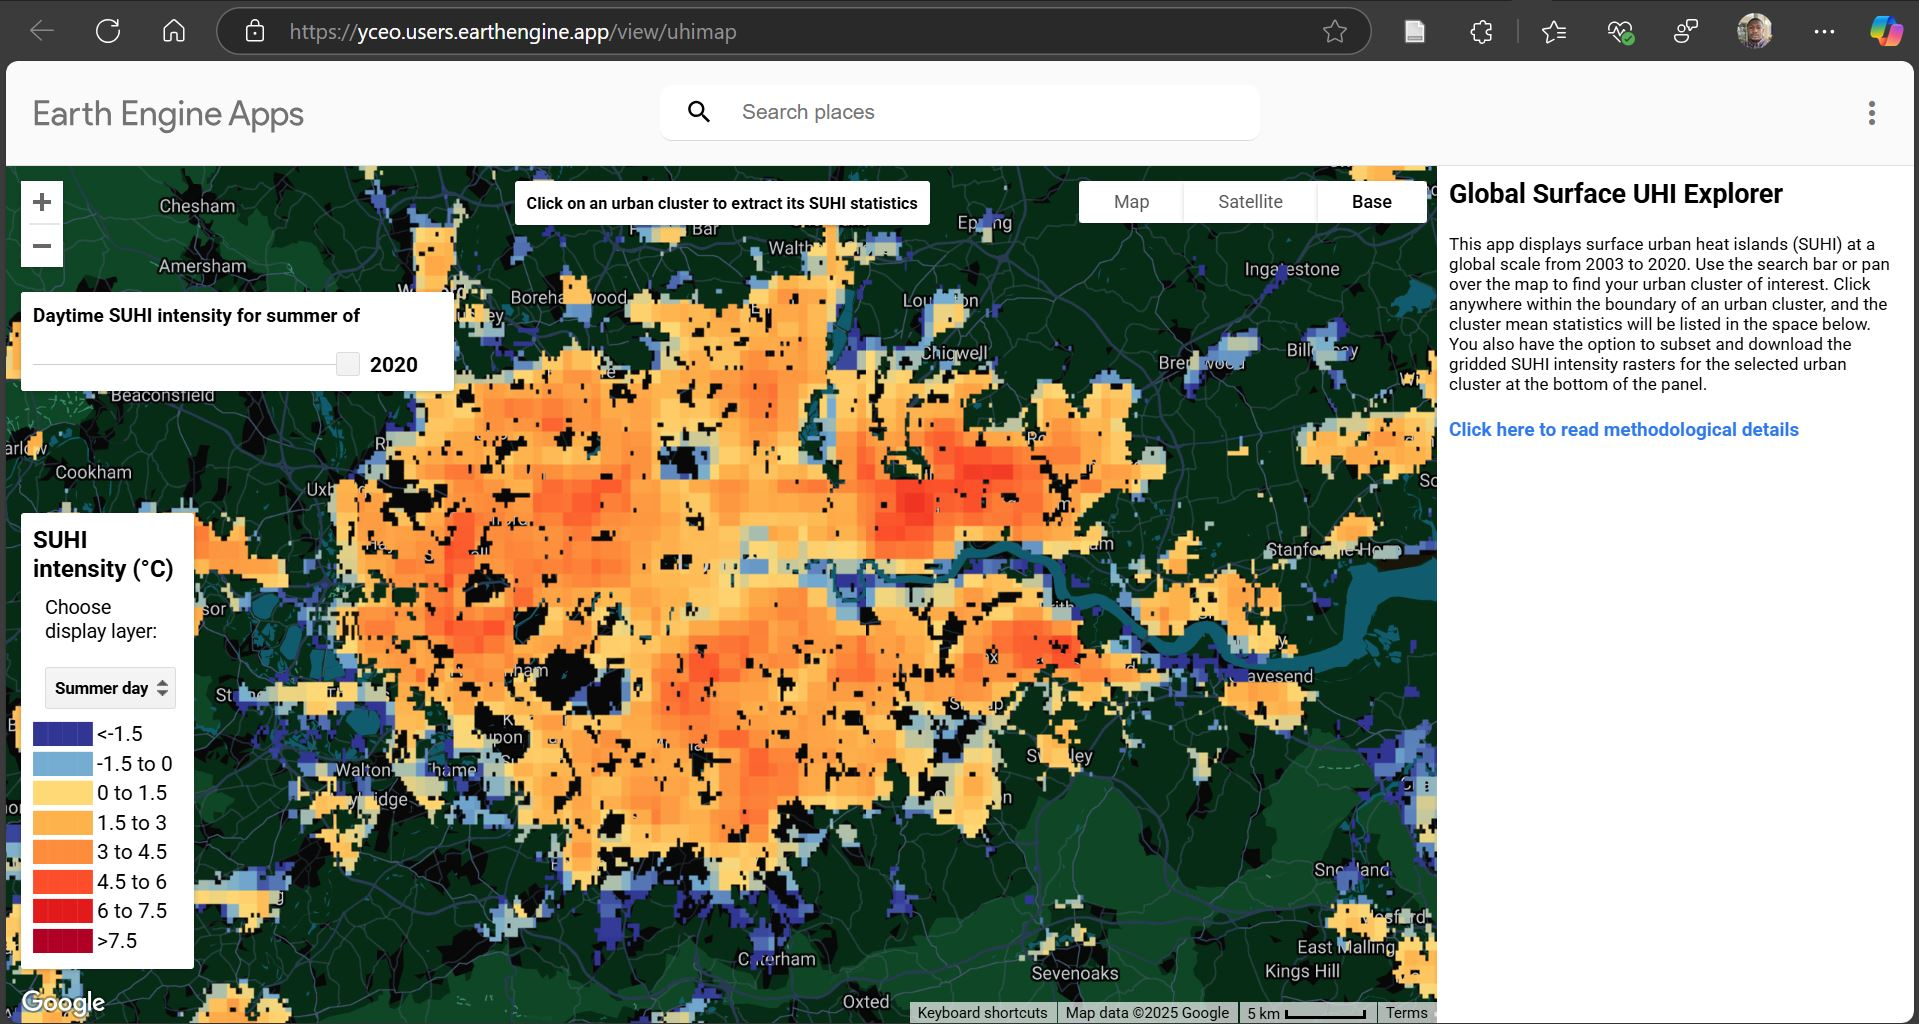Viewport: 1919px width, 1024px height.
Task: Open the reading view document icon
Action: 1415,32
